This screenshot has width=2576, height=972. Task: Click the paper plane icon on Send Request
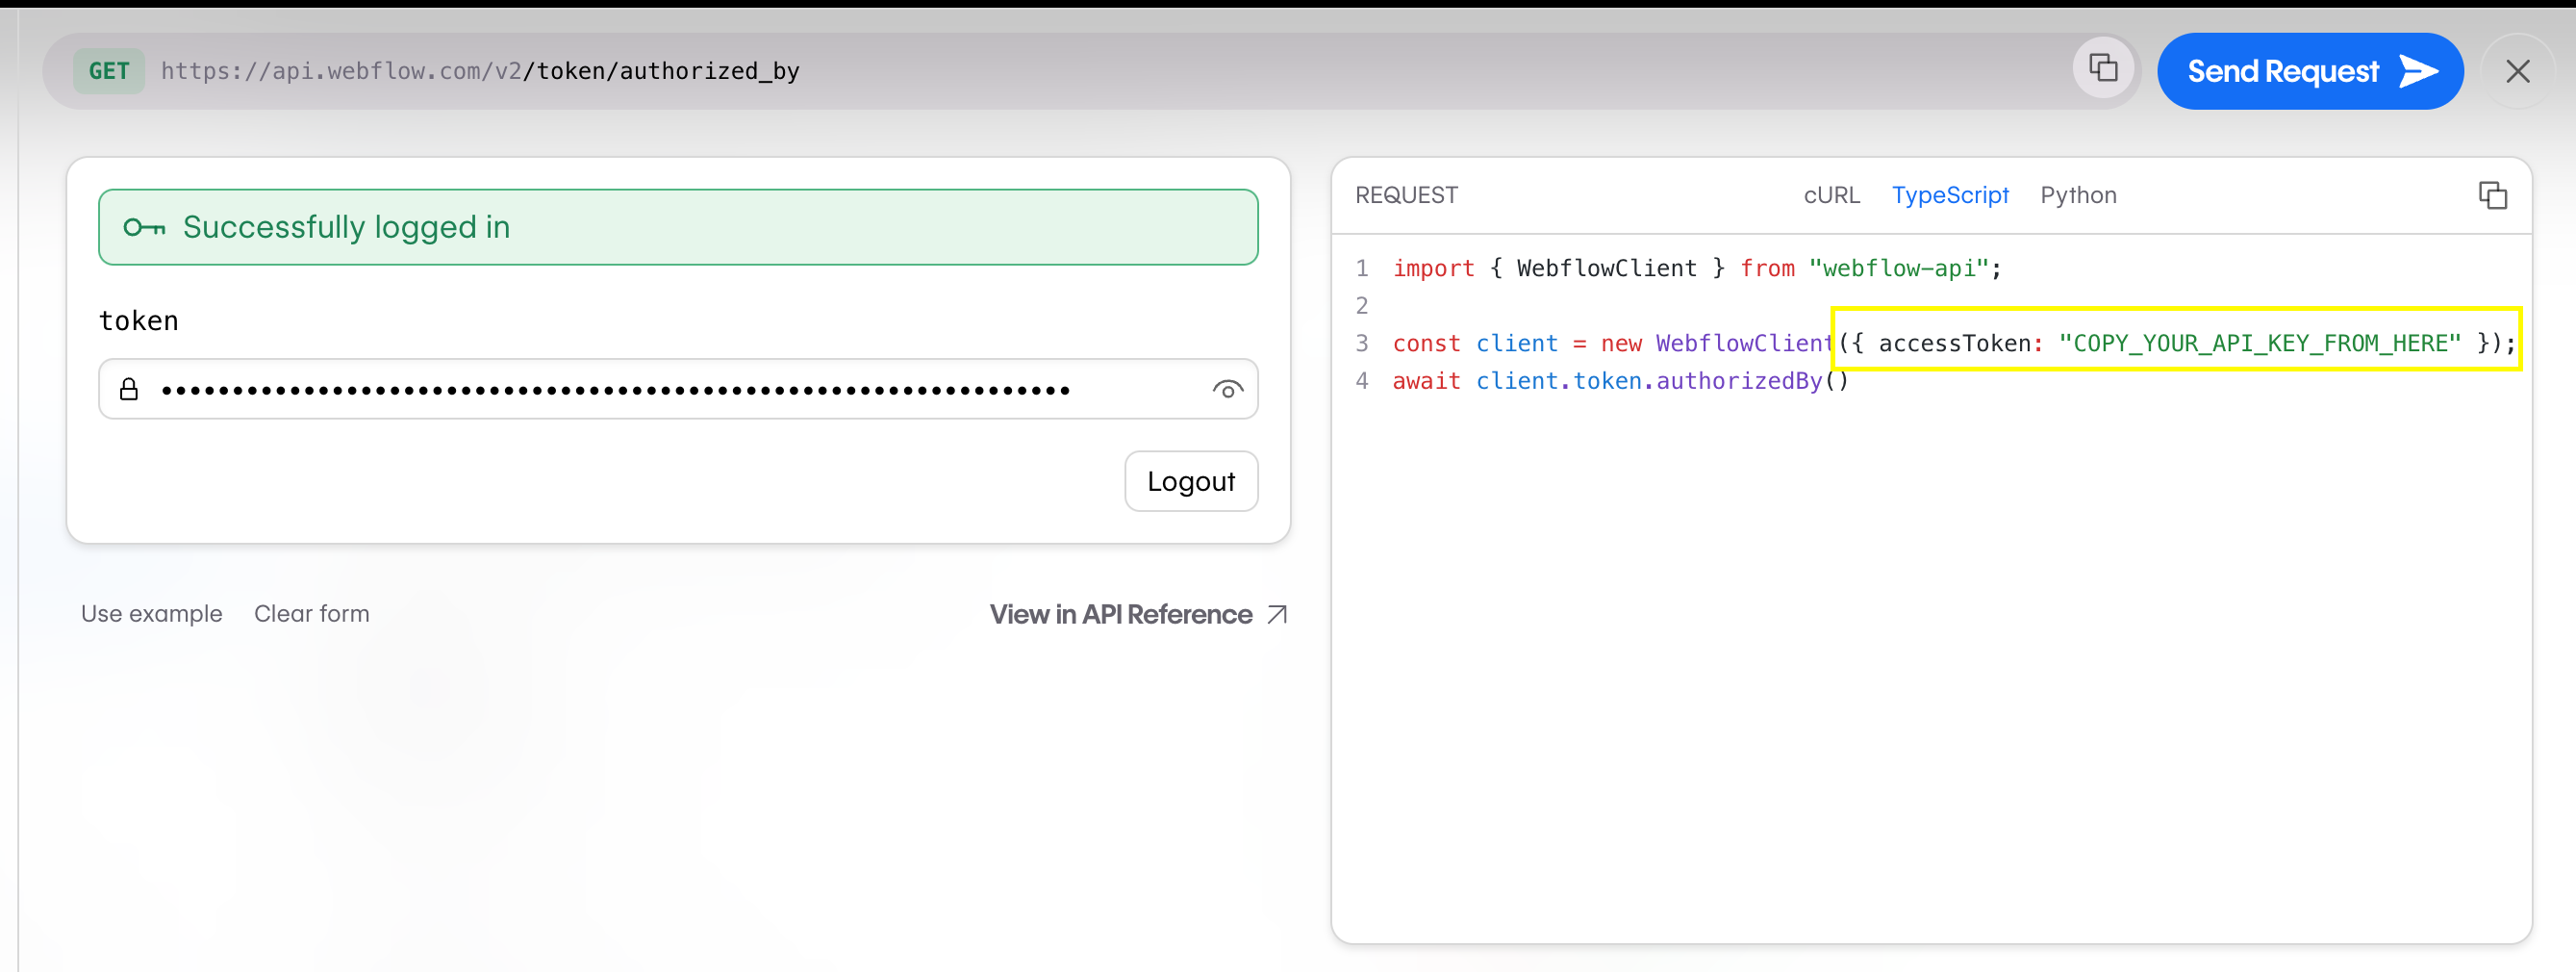(x=2419, y=70)
